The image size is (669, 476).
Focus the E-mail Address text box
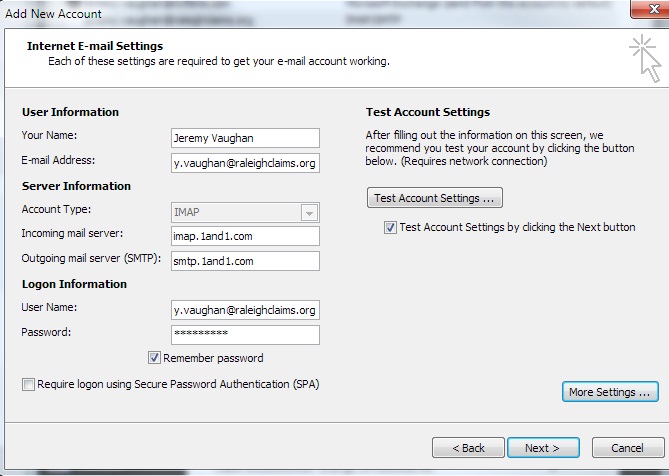click(245, 162)
